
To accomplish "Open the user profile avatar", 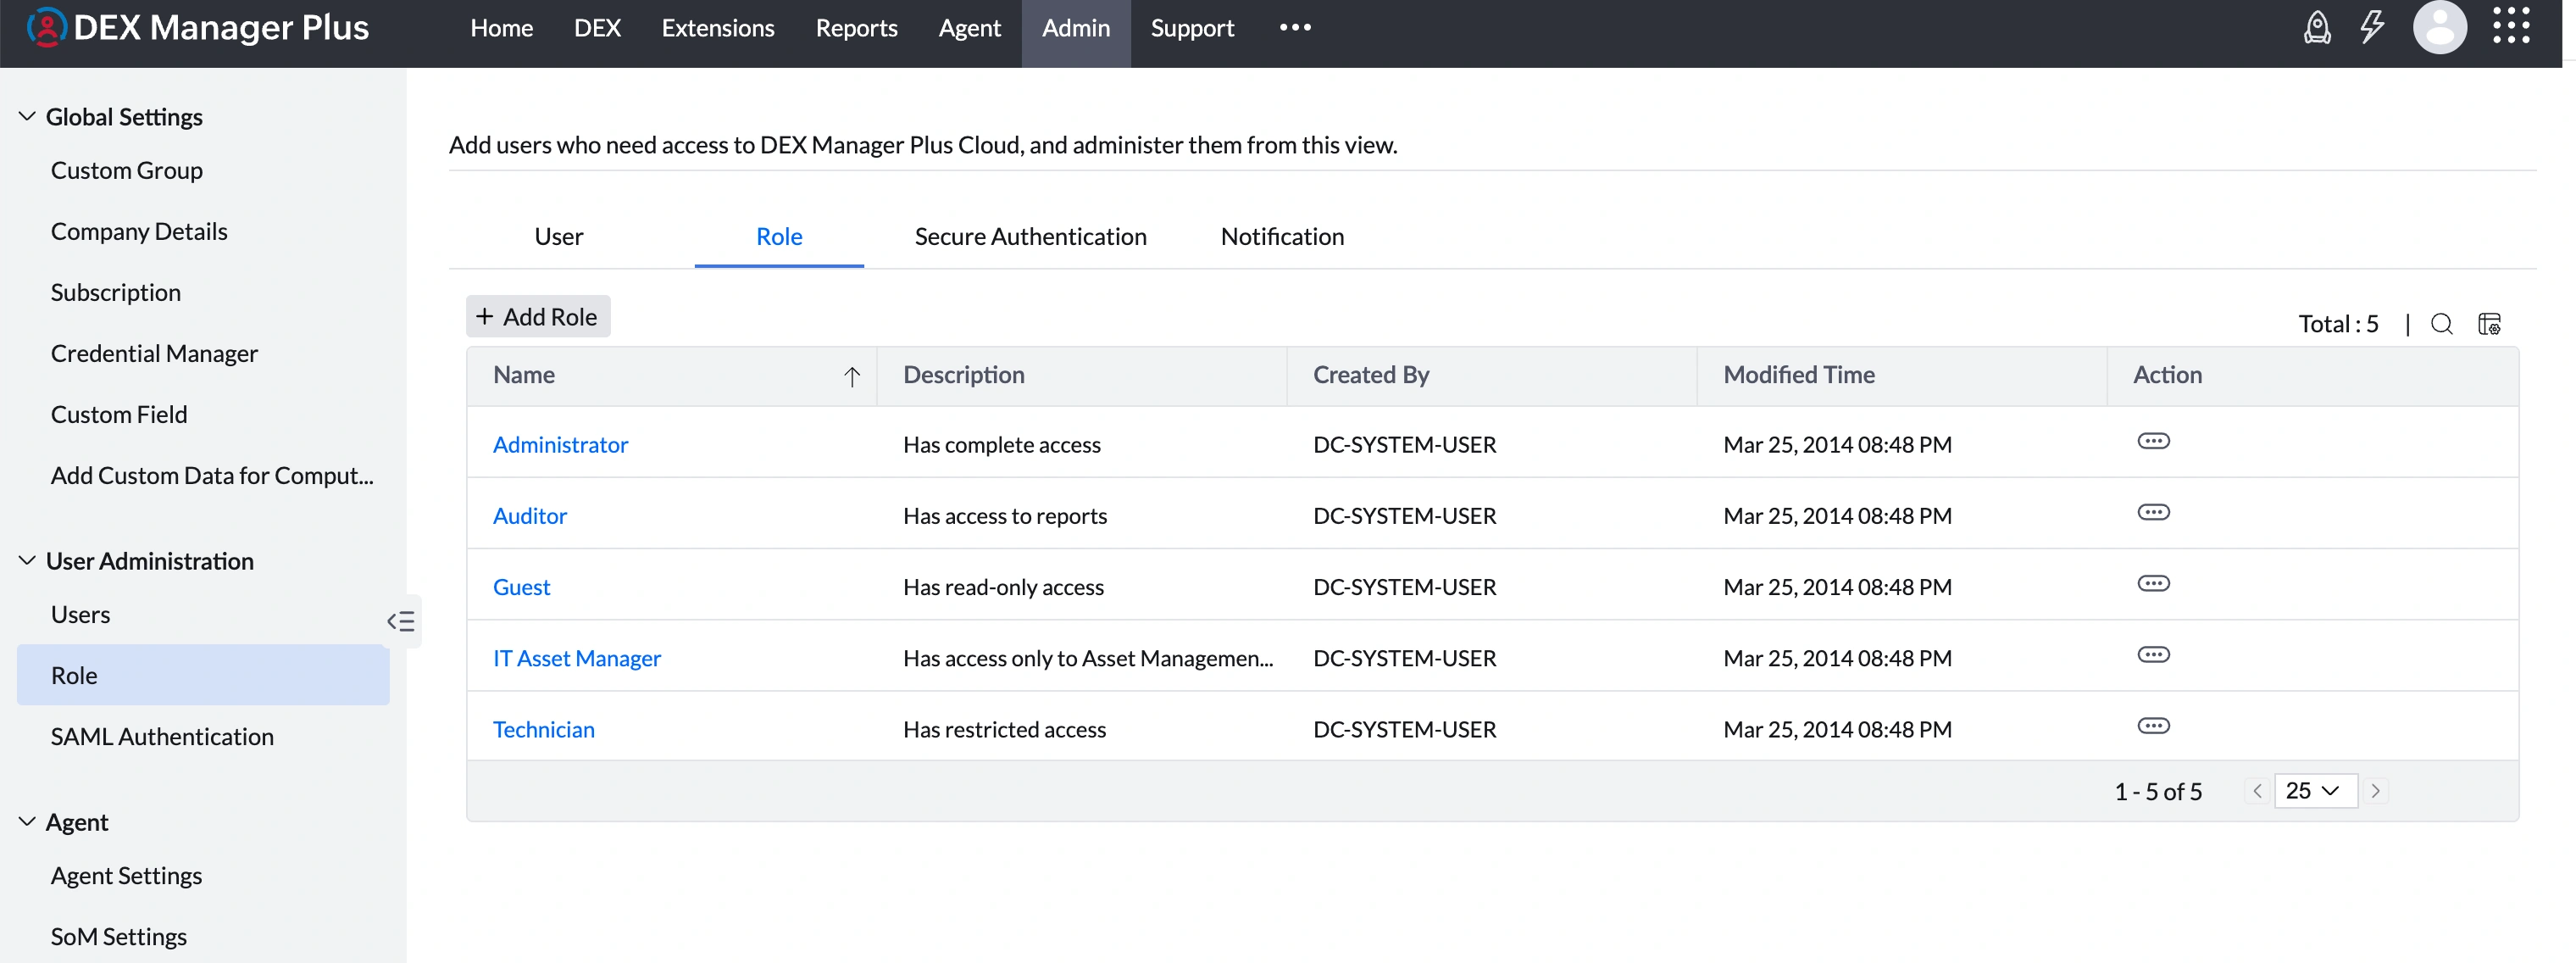I will pos(2439,27).
